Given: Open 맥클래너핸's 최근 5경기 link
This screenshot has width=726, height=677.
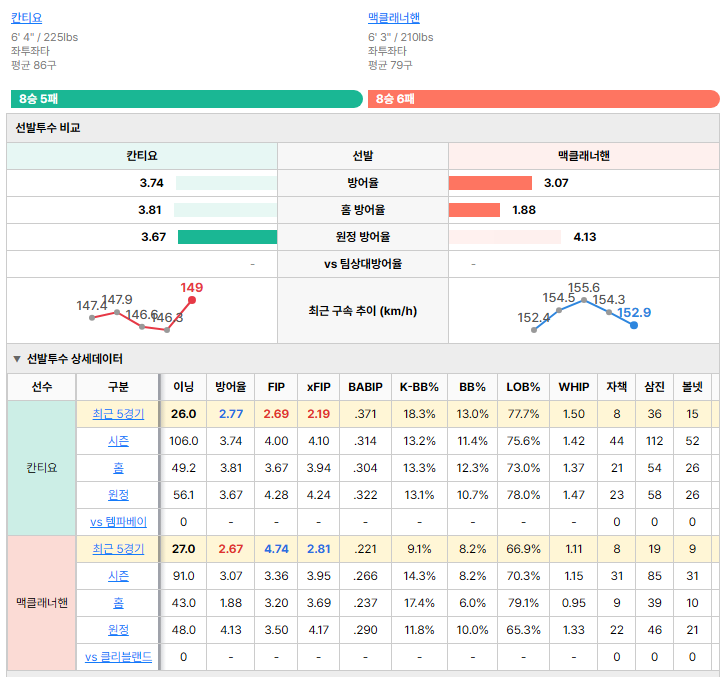Looking at the screenshot, I should (x=118, y=549).
